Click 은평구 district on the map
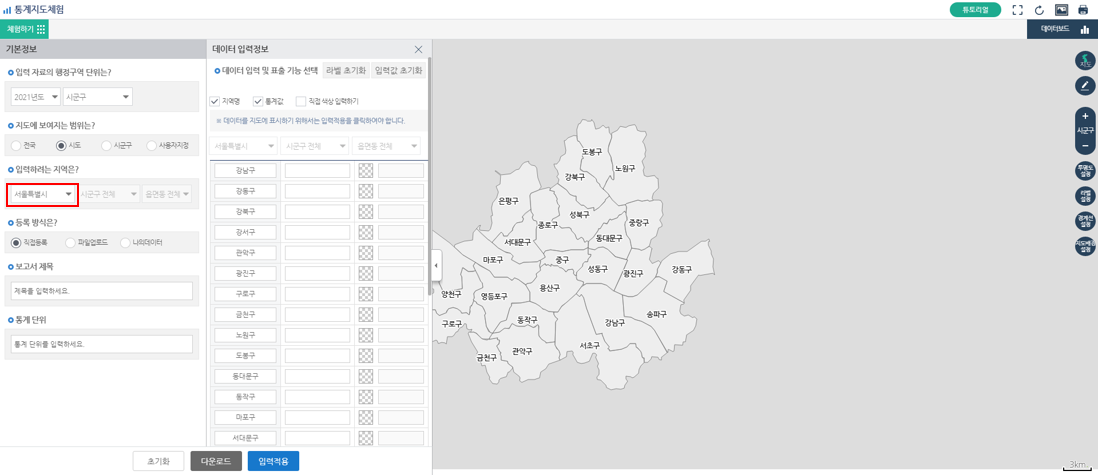This screenshot has width=1098, height=475. point(508,200)
